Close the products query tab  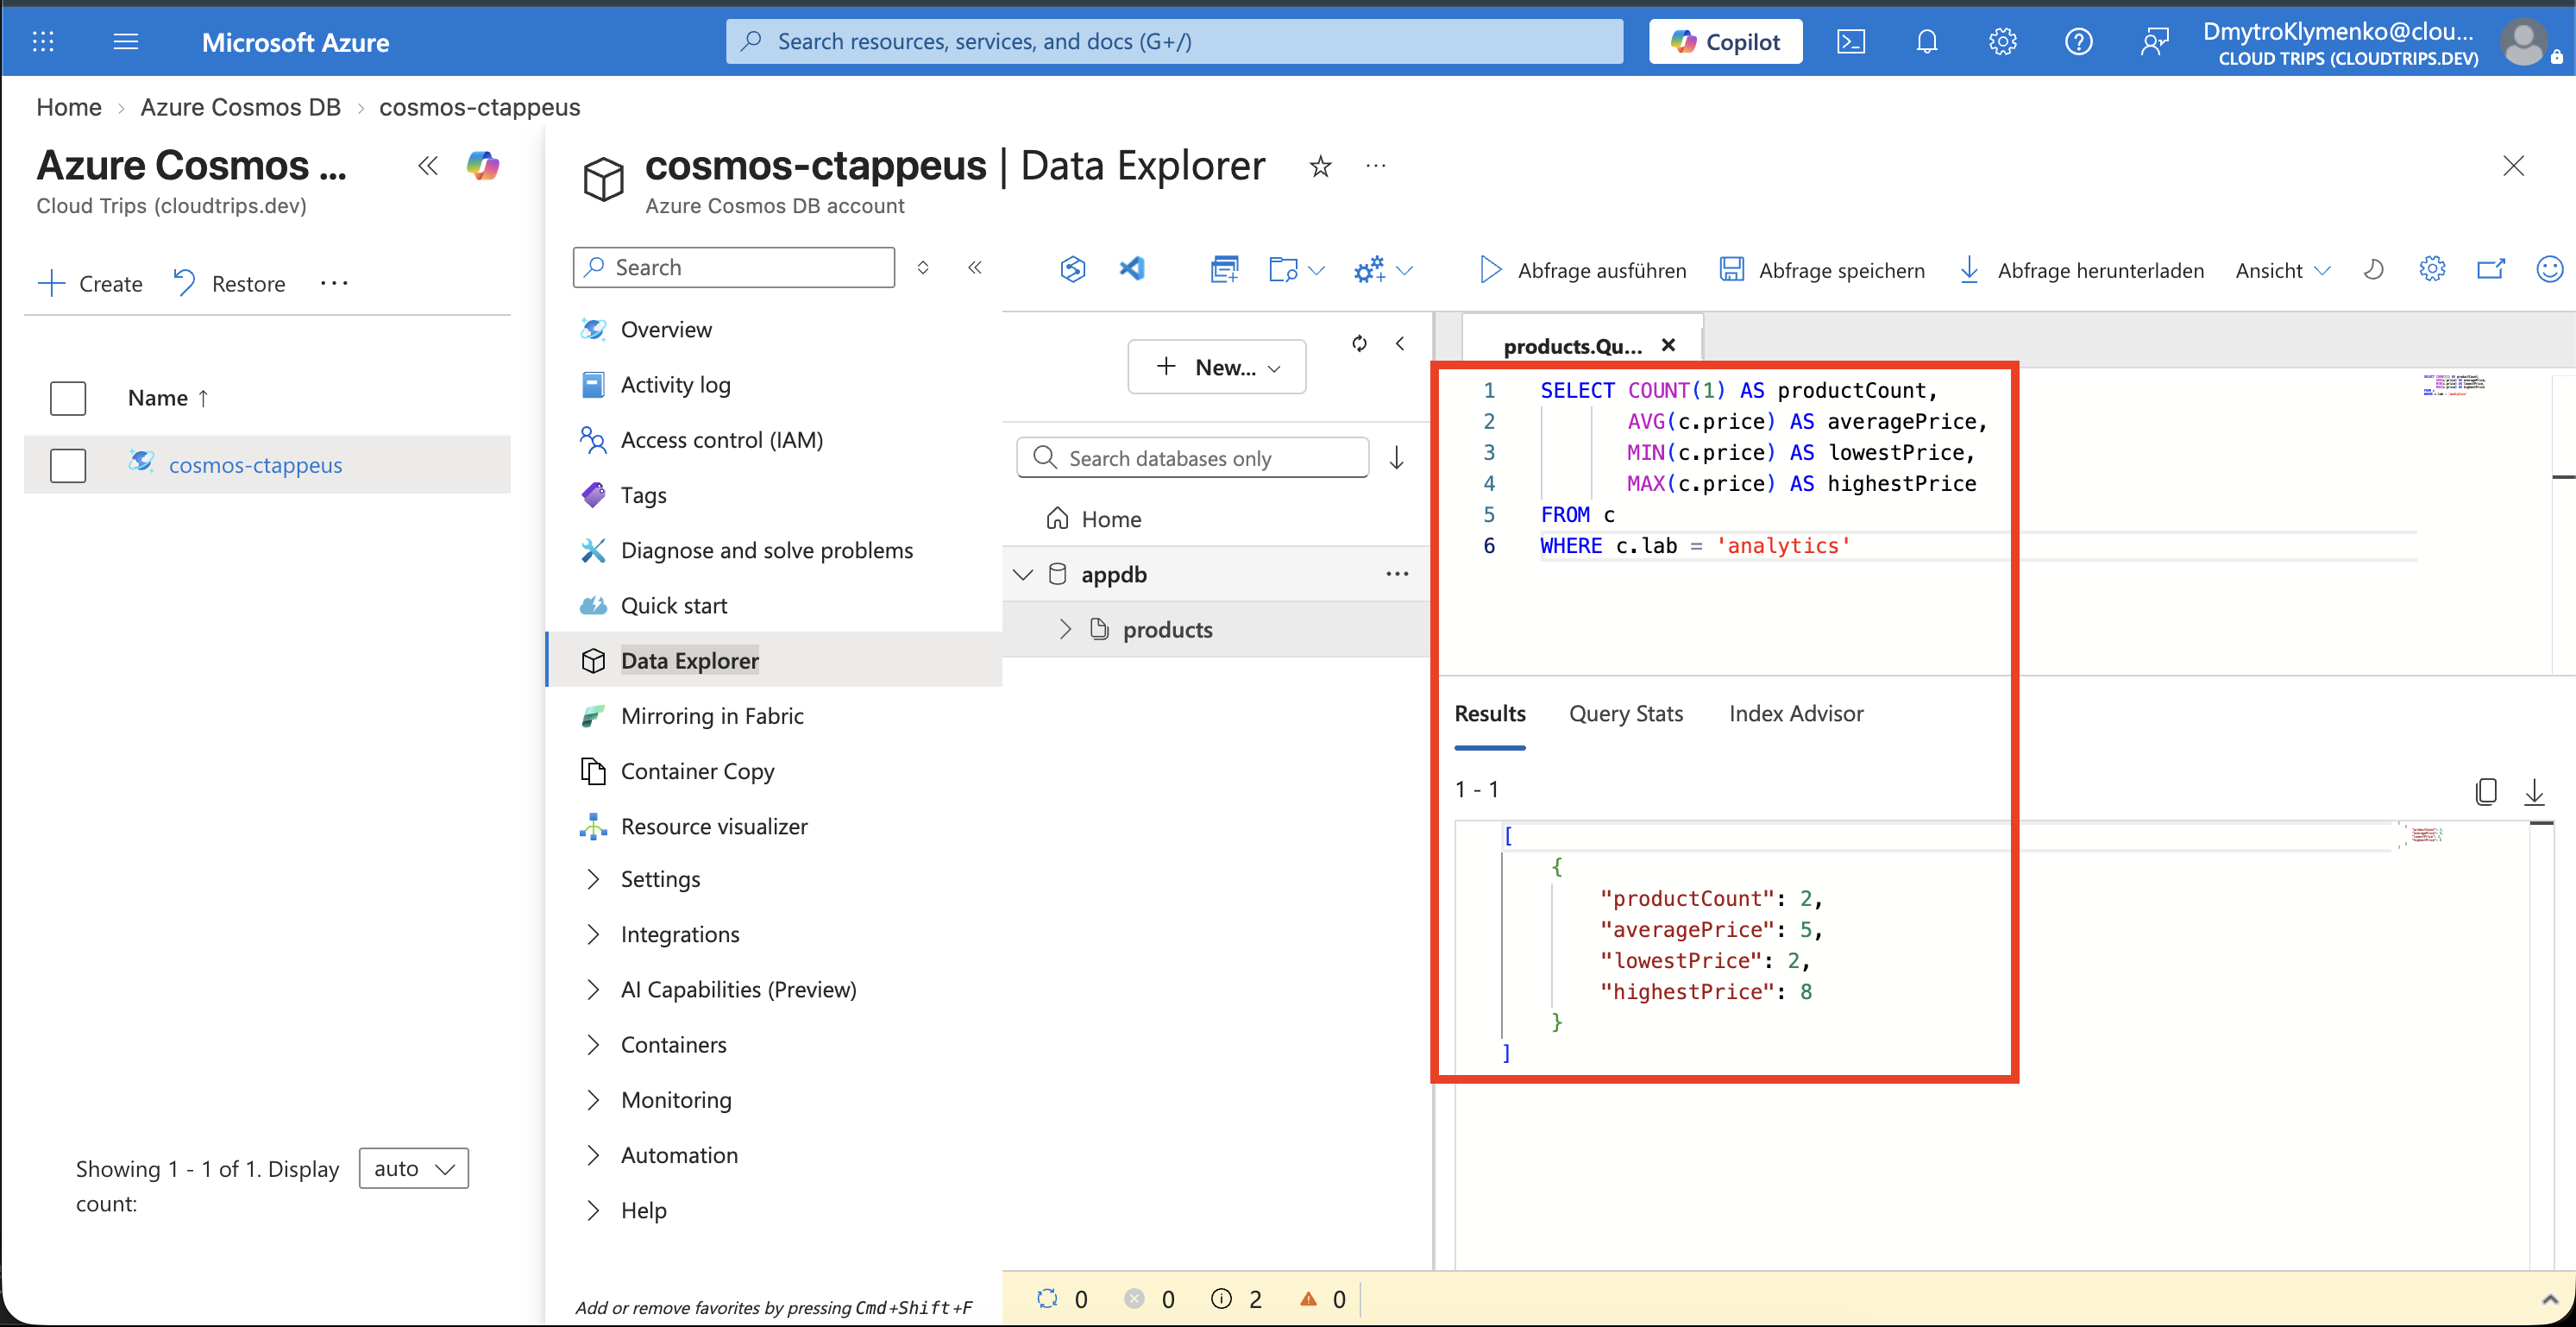[x=1668, y=345]
